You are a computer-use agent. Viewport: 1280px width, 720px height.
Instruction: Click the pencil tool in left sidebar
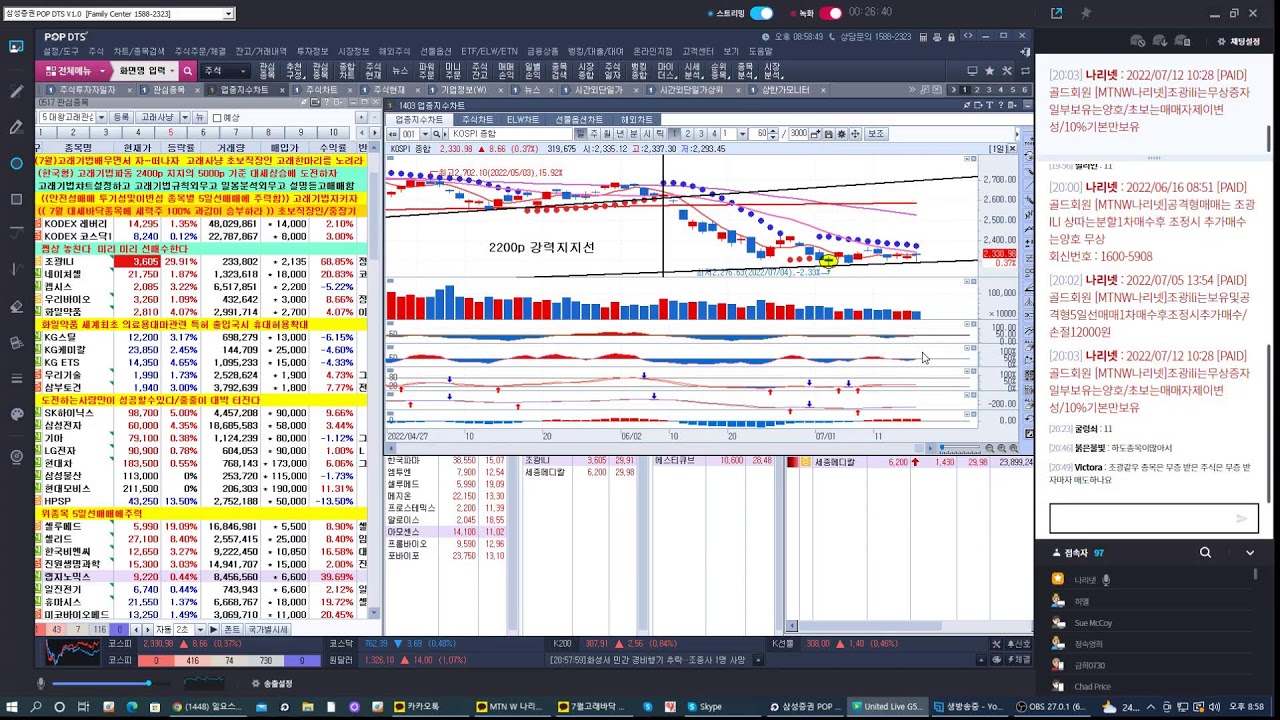[x=16, y=127]
